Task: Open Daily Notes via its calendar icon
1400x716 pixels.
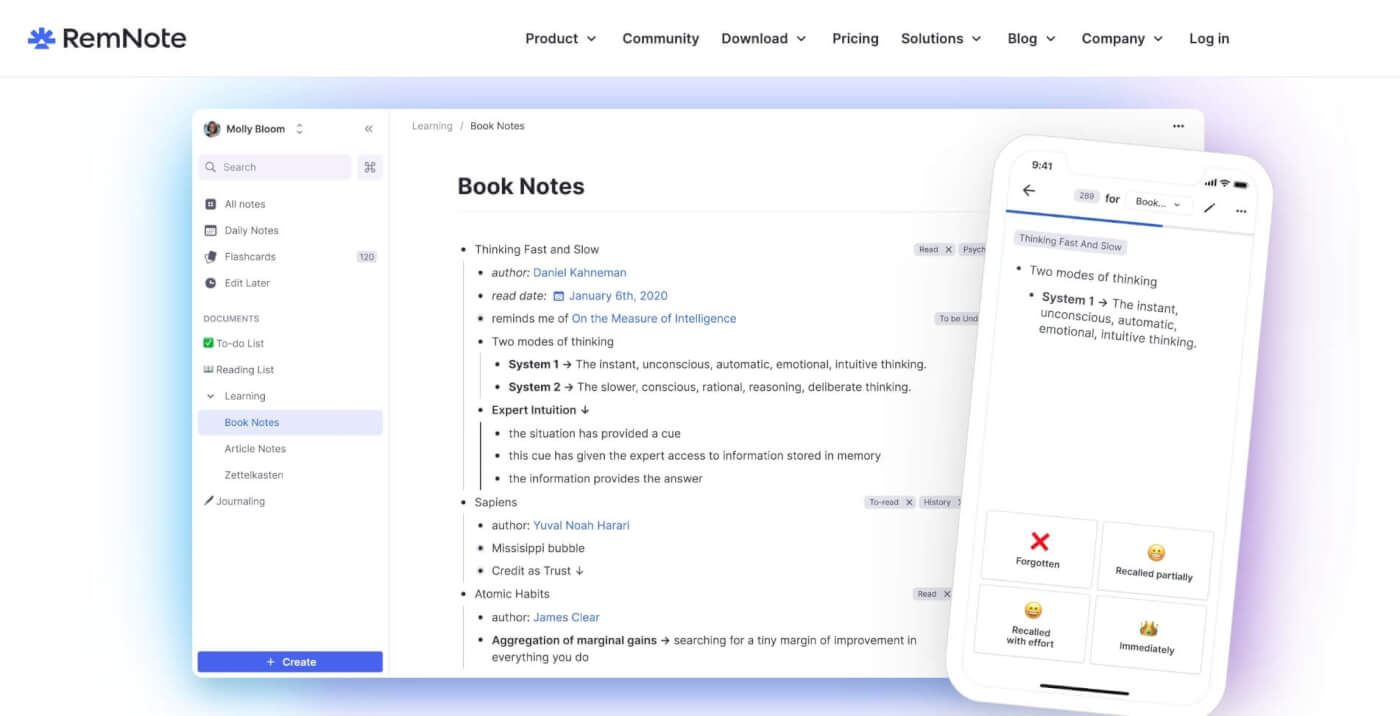Action: click(212, 230)
